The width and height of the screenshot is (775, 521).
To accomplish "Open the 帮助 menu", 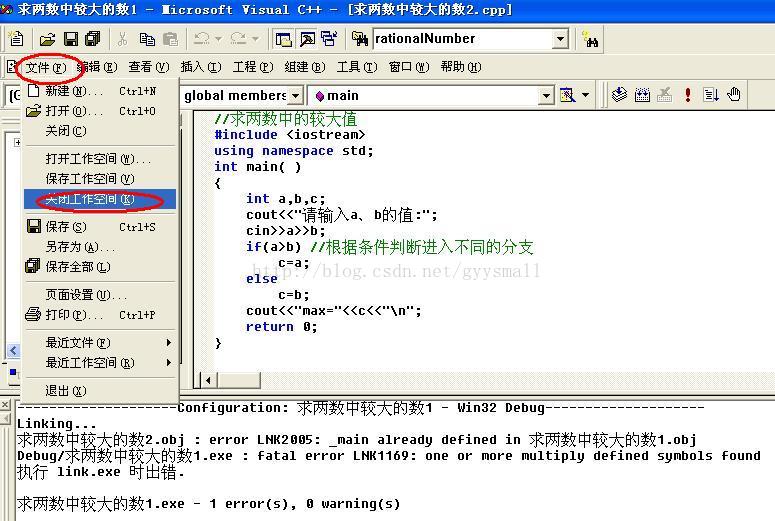I will (461, 67).
